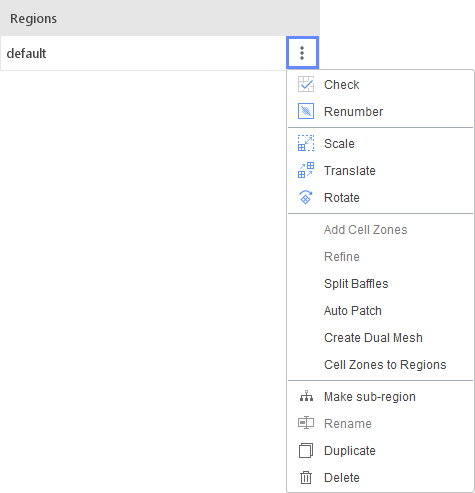This screenshot has width=475, height=493.
Task: Click the Duplicate copy icon
Action: pyautogui.click(x=306, y=451)
